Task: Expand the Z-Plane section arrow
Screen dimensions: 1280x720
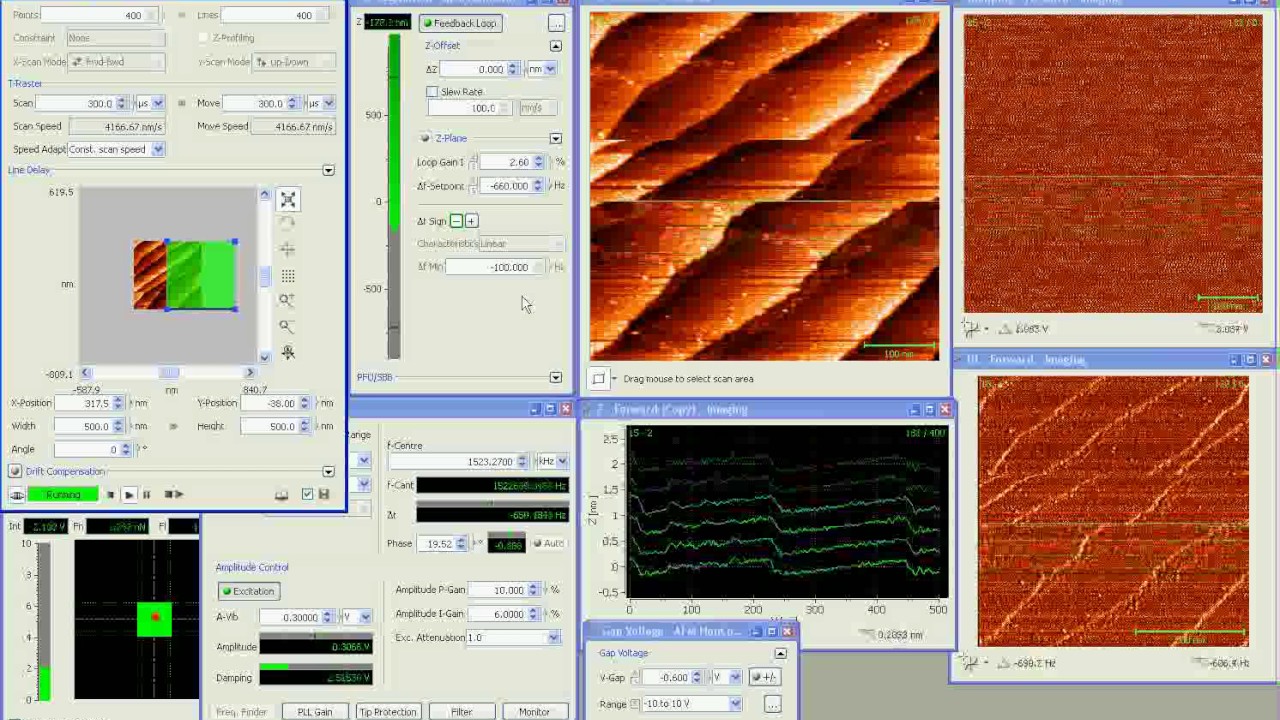Action: coord(556,139)
